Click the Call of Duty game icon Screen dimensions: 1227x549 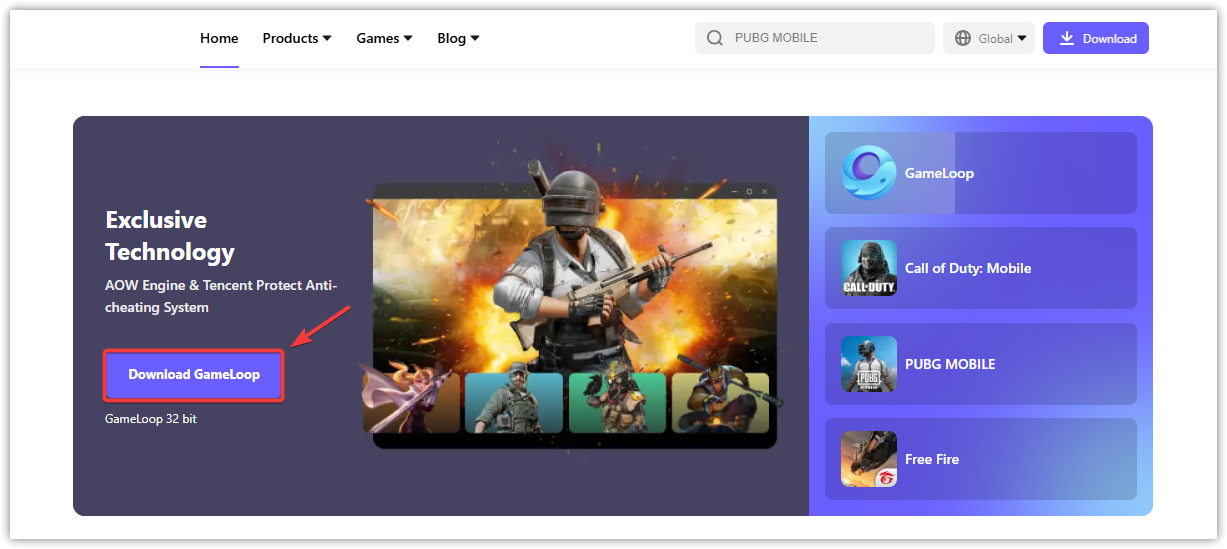[869, 268]
